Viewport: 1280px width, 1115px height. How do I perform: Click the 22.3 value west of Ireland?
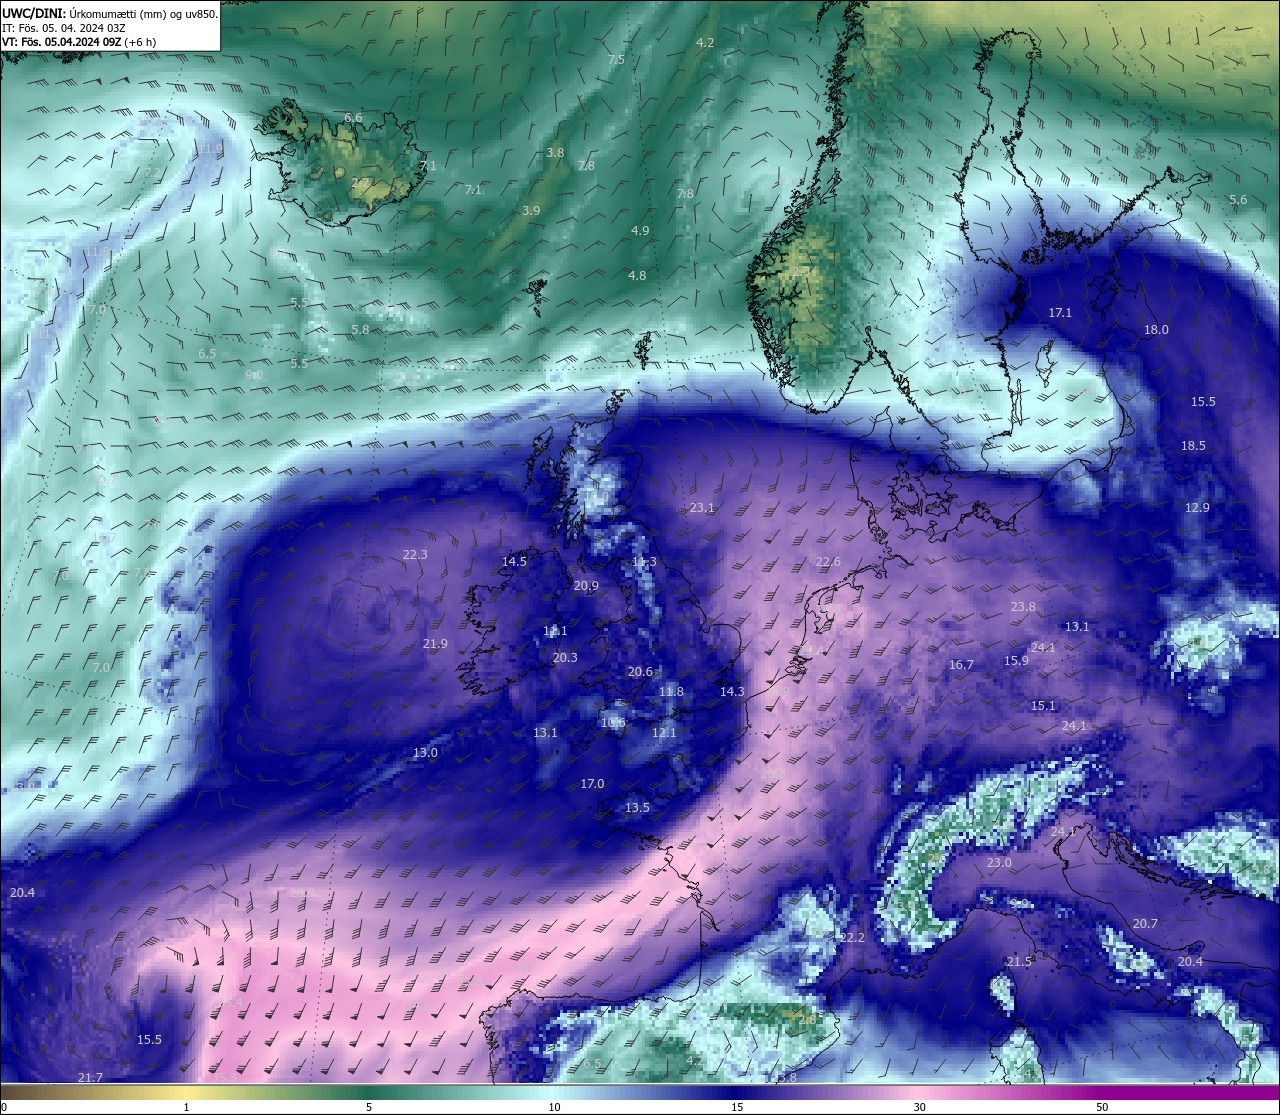(415, 555)
